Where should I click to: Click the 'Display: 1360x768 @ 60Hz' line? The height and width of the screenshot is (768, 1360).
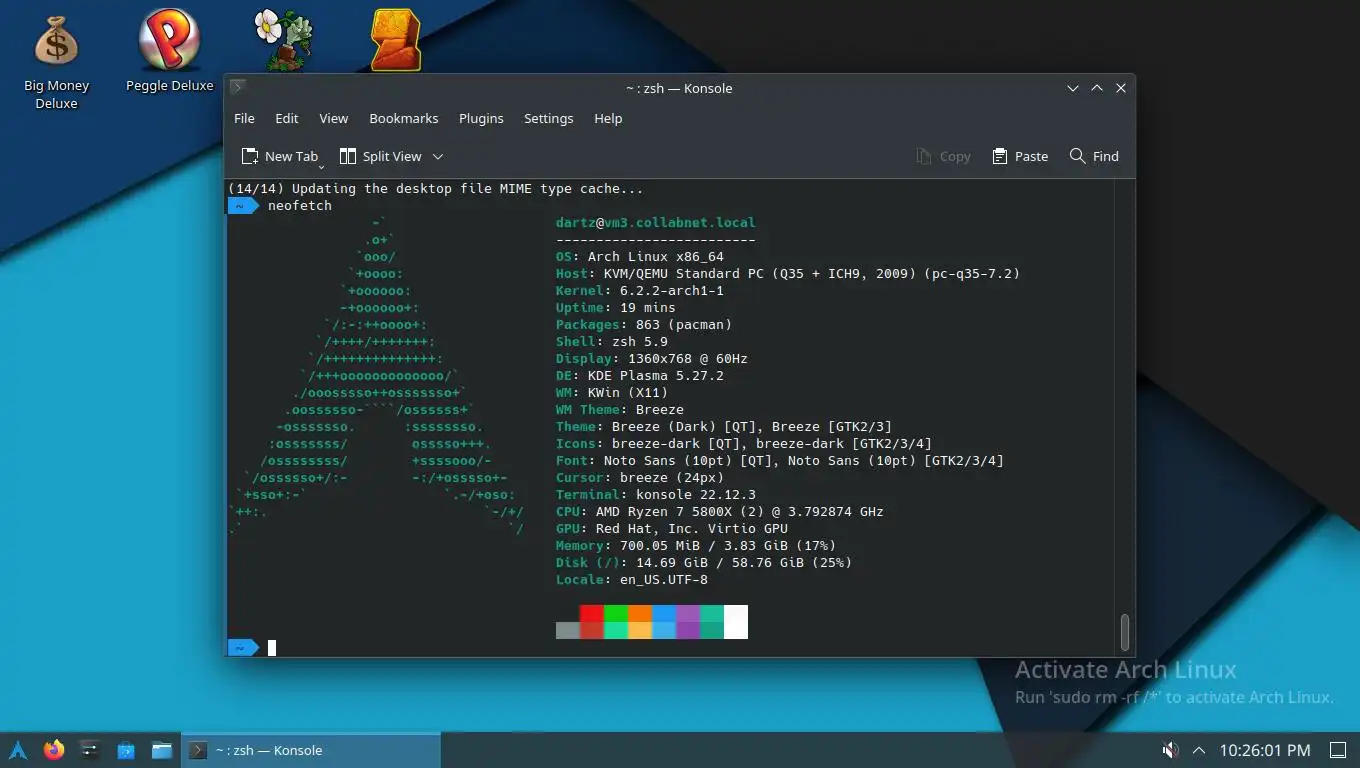pyautogui.click(x=652, y=358)
